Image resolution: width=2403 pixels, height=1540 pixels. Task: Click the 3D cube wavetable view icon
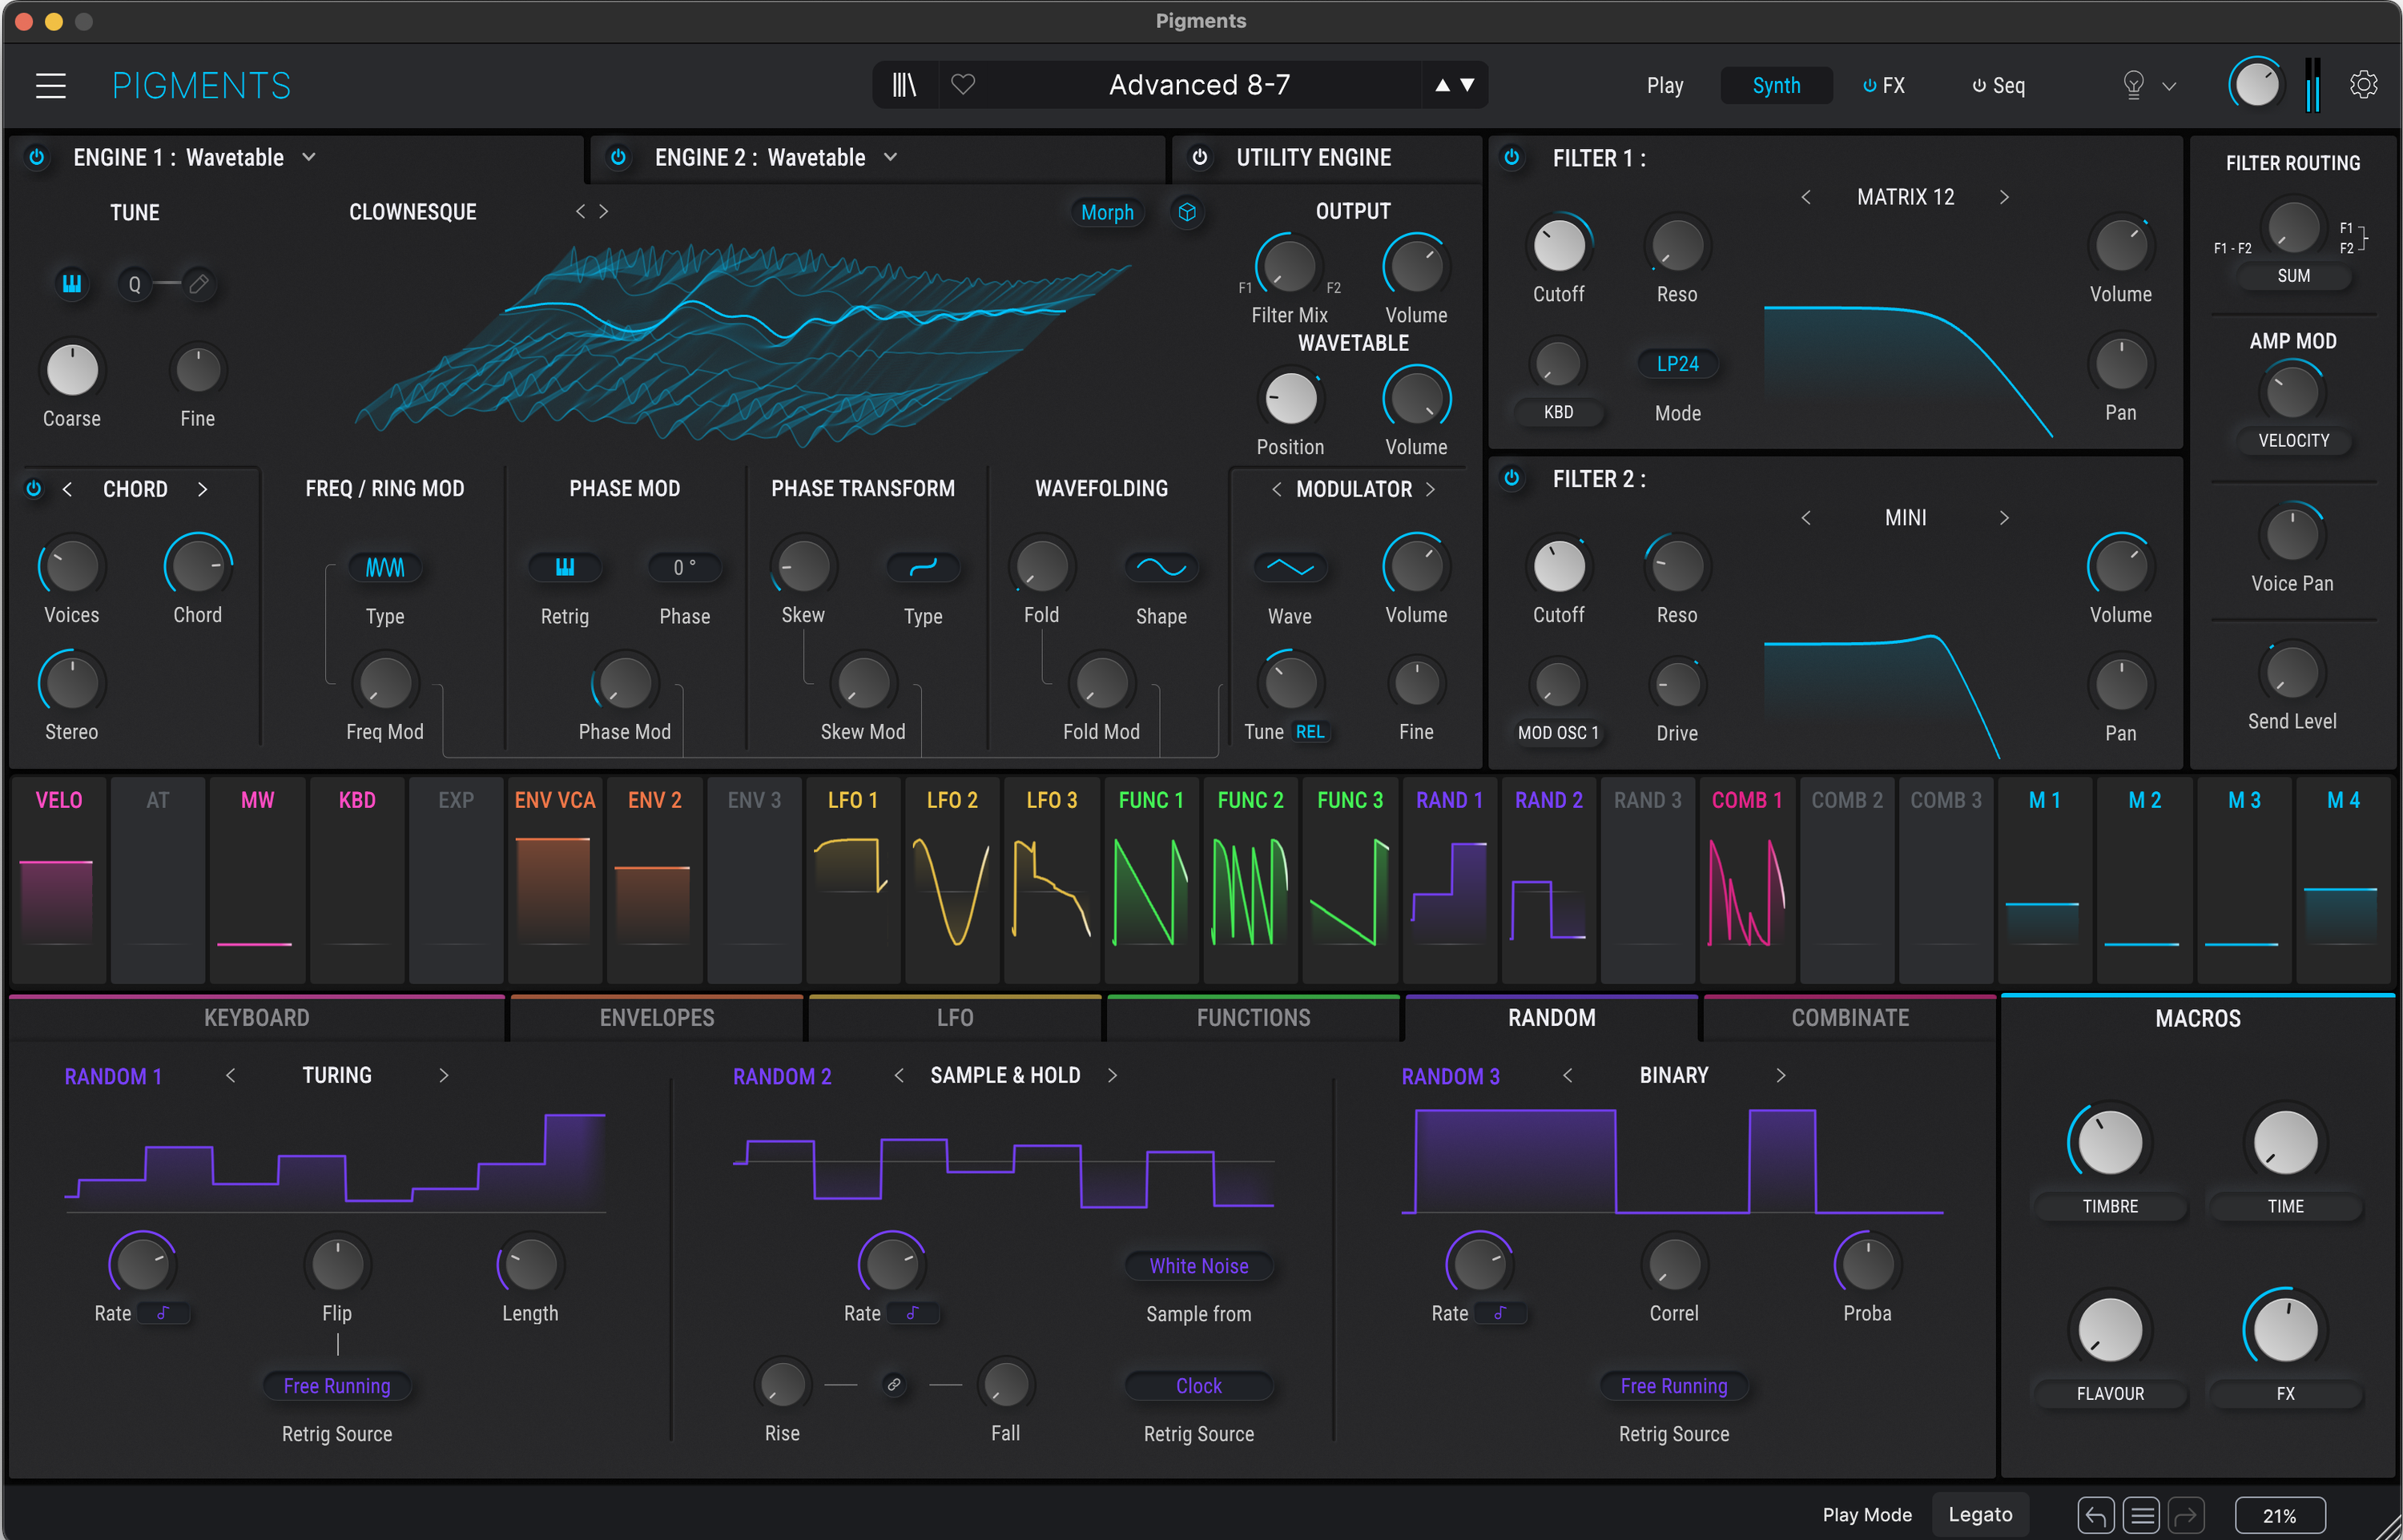click(1188, 212)
